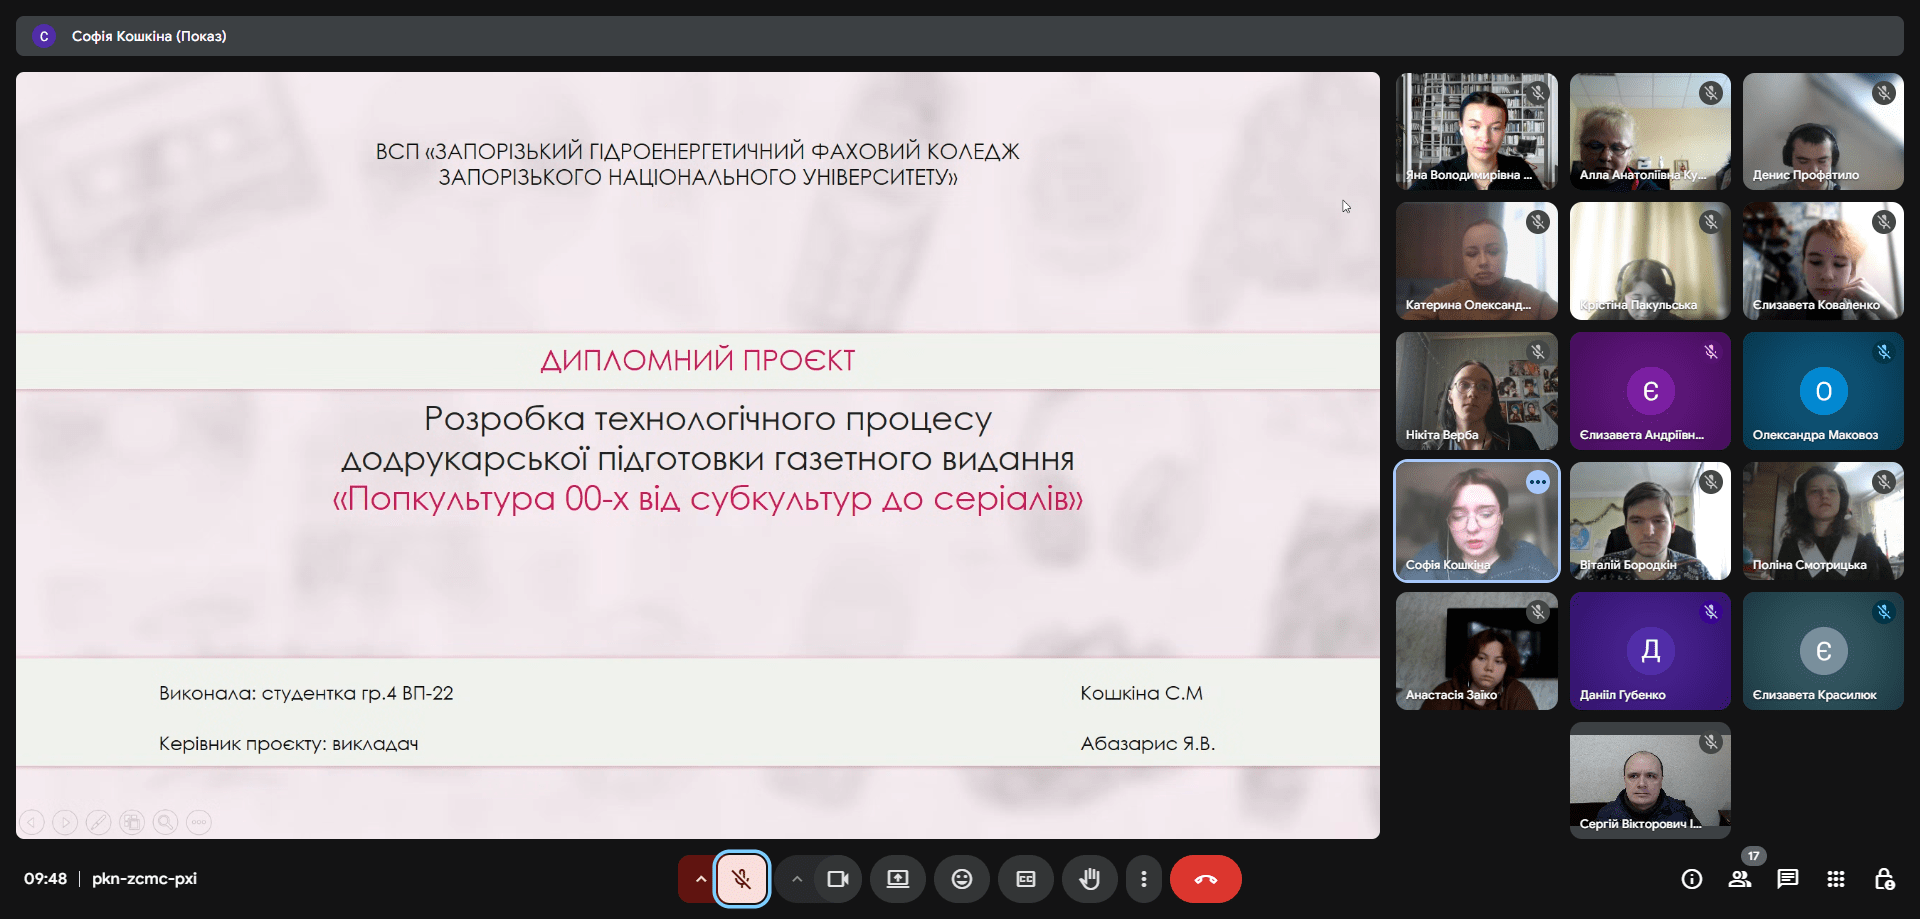This screenshot has height=919, width=1920.
Task: Start screen presentation with Present now
Action: click(x=897, y=879)
